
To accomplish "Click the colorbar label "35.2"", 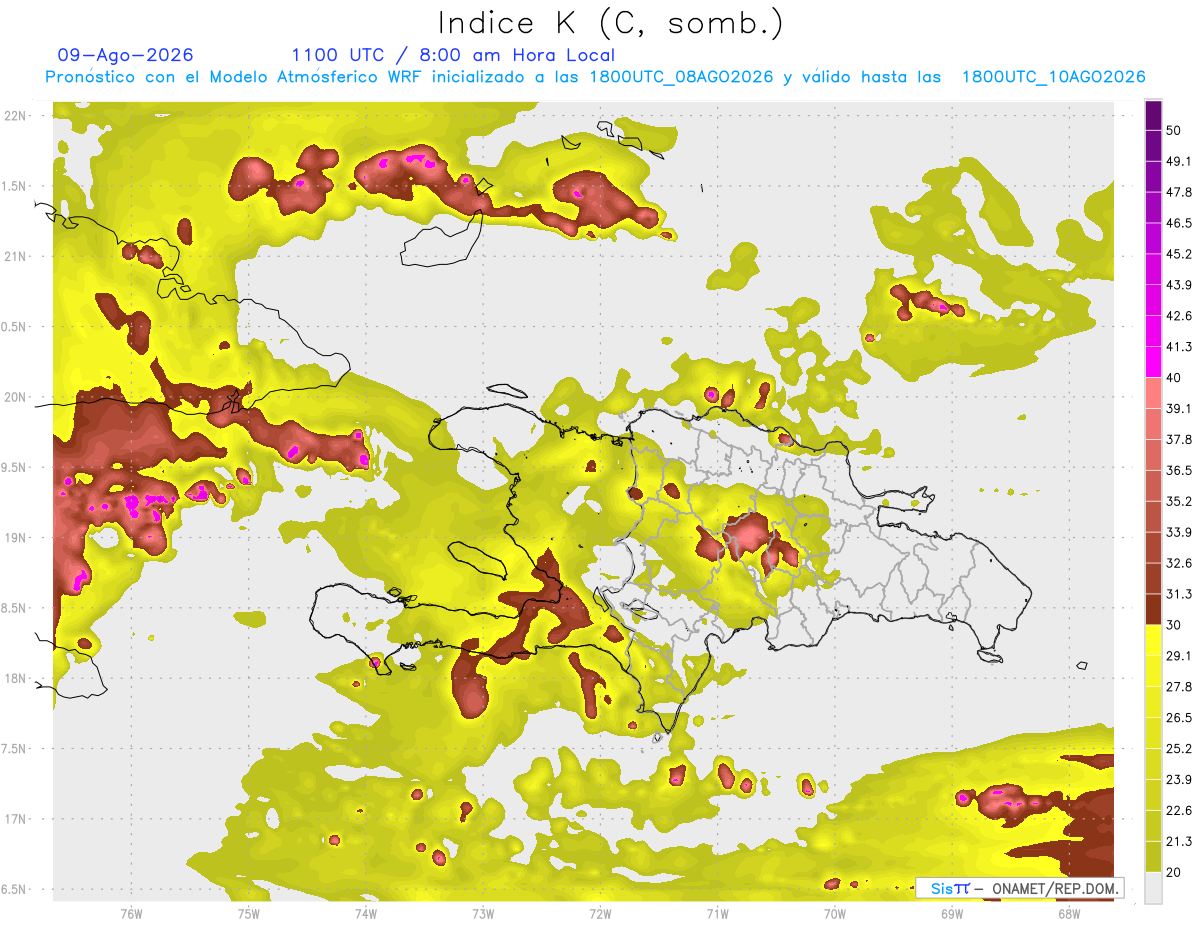I will coord(1179,501).
